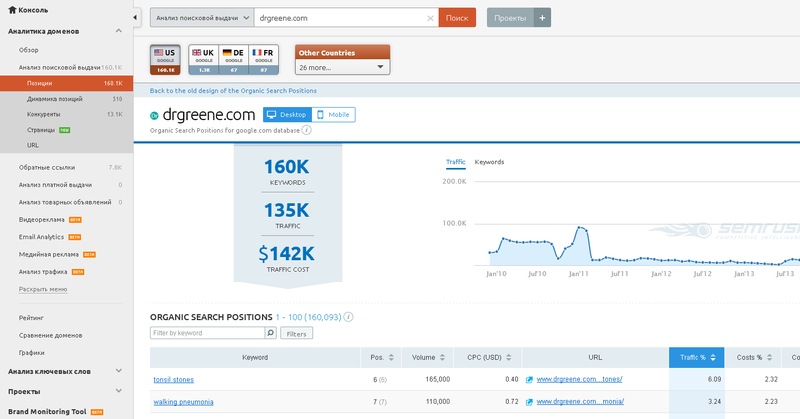Open the '26 more...' countries dropdown

coord(342,67)
